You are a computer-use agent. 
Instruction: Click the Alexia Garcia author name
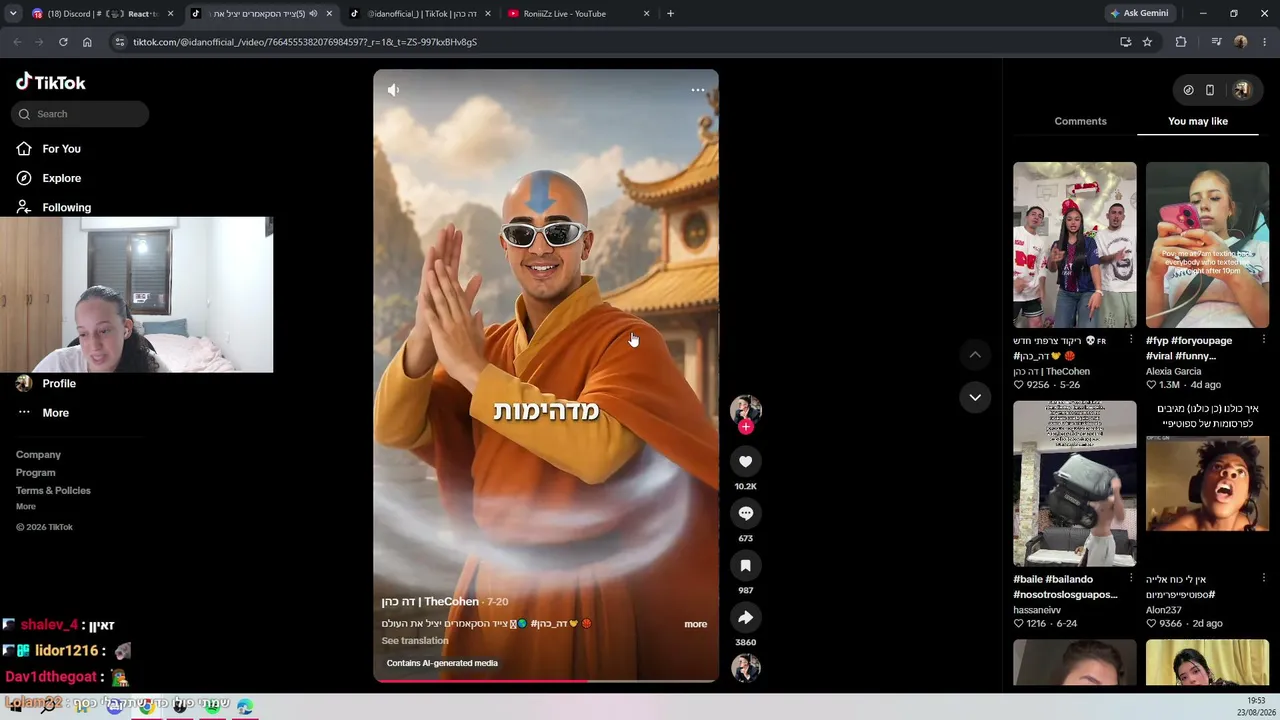pos(1173,372)
